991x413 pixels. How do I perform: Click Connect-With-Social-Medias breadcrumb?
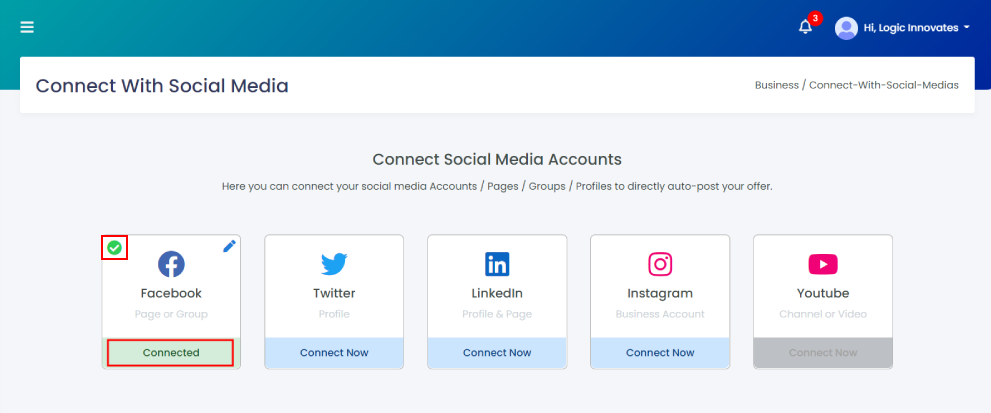pos(884,85)
